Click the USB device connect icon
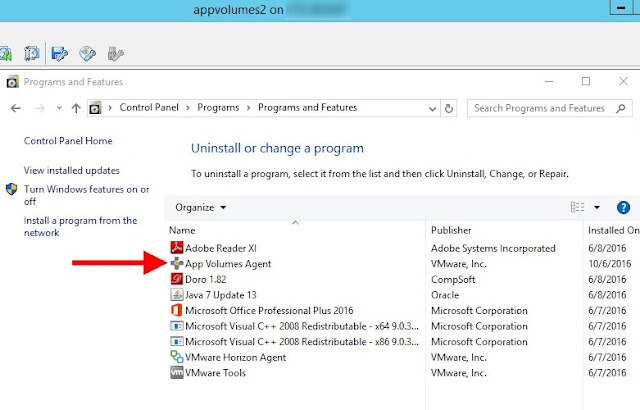This screenshot has width=640, height=410. (115, 53)
